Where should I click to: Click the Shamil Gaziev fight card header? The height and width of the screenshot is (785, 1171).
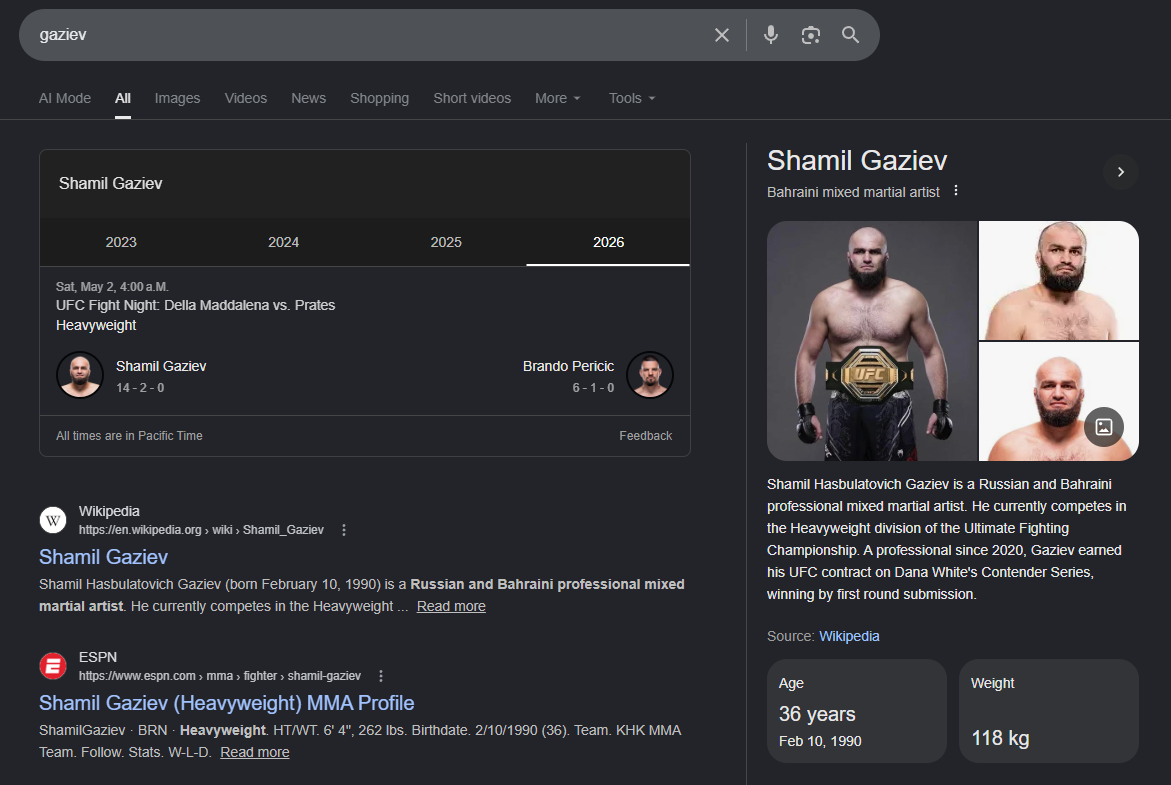point(111,184)
